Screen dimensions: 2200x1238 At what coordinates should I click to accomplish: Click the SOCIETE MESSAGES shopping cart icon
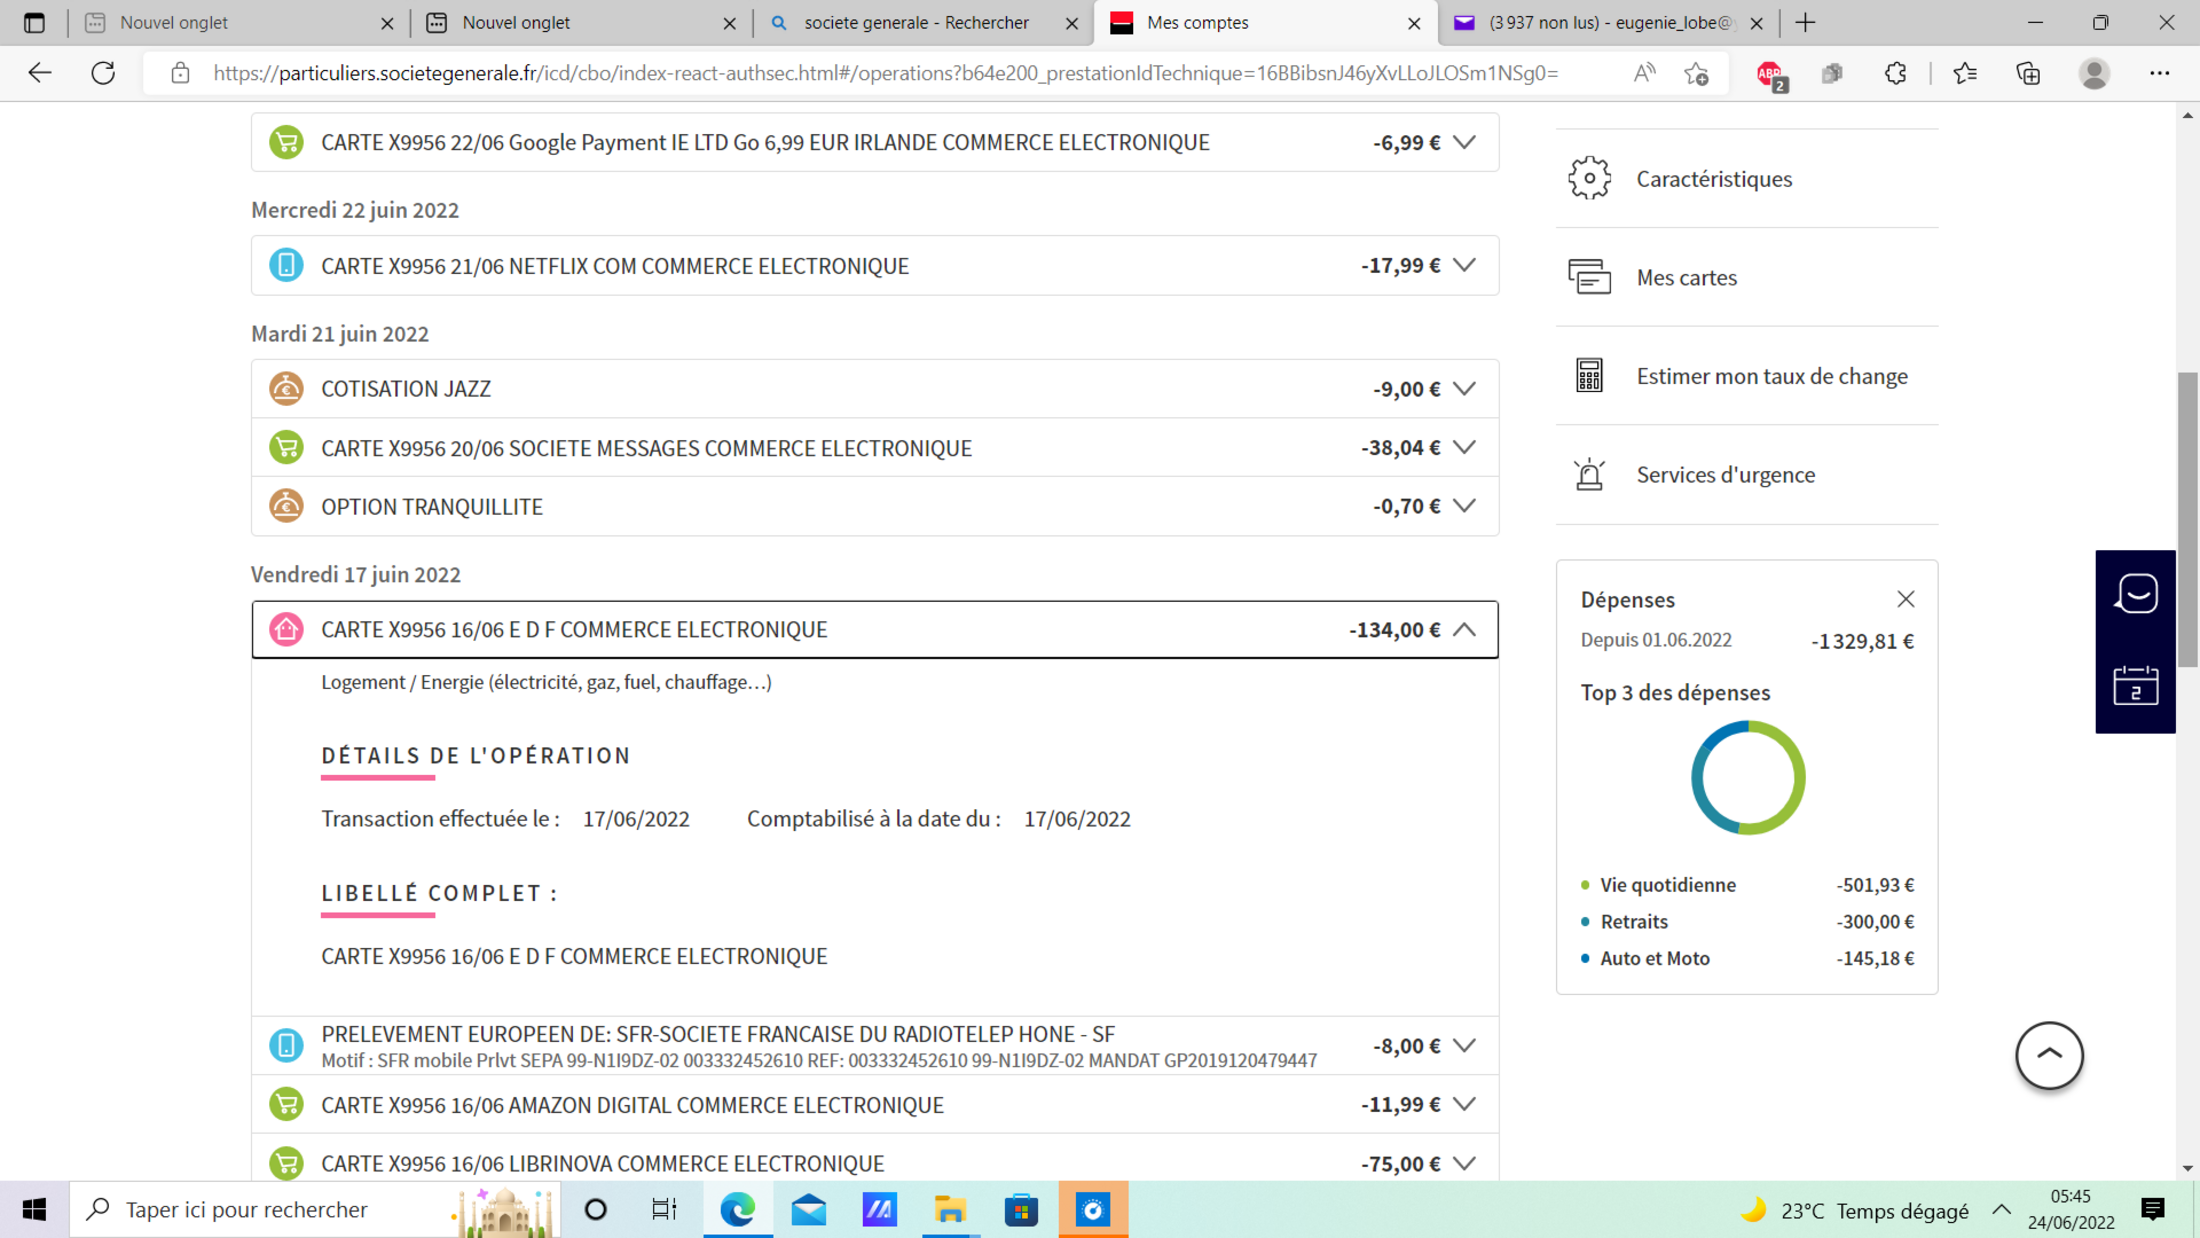[286, 447]
